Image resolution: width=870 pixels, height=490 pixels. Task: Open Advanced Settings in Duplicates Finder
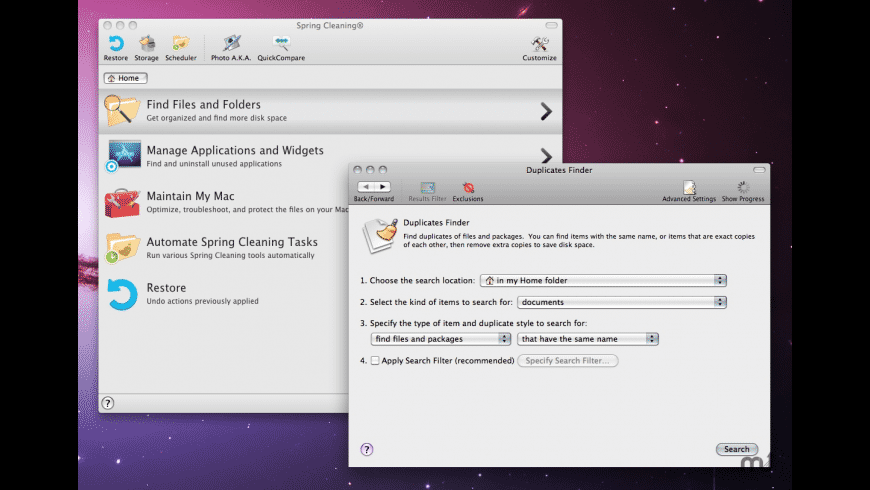pyautogui.click(x=689, y=188)
